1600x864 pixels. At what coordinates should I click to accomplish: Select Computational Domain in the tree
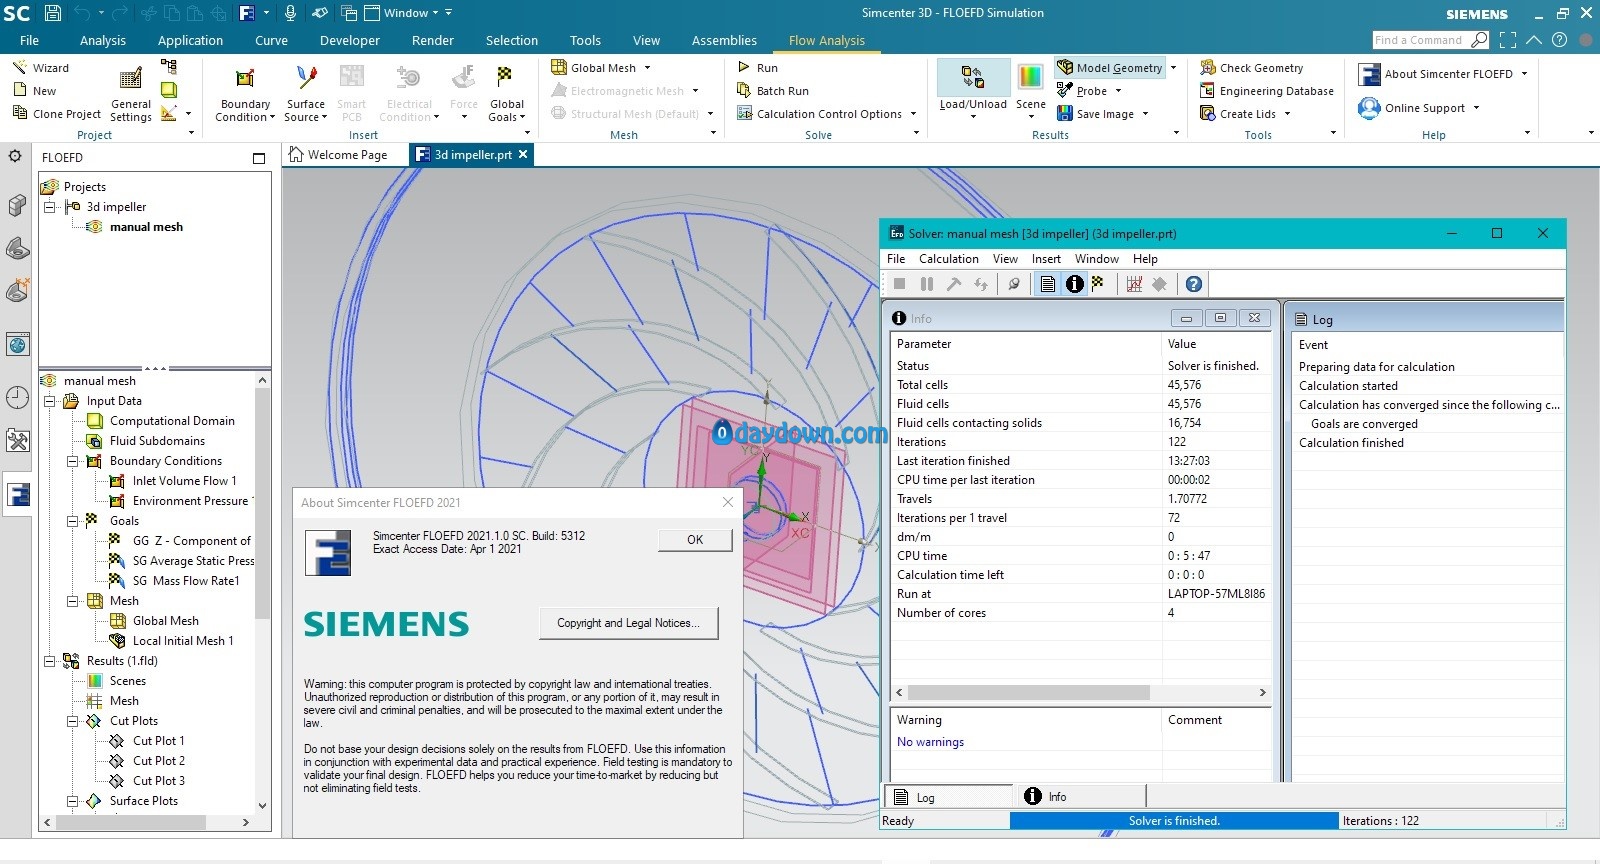[x=172, y=421]
